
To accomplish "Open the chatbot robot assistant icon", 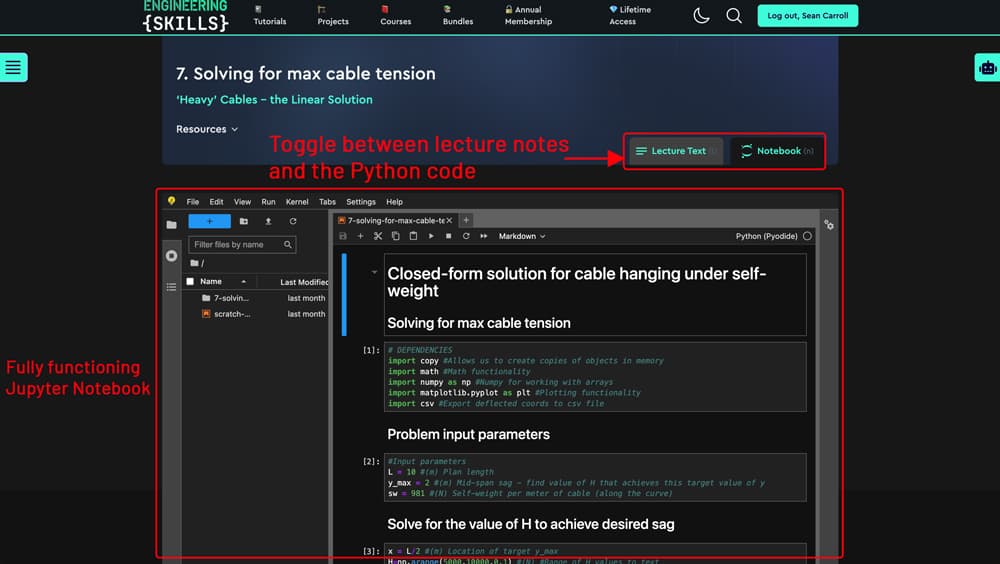I will pos(987,68).
